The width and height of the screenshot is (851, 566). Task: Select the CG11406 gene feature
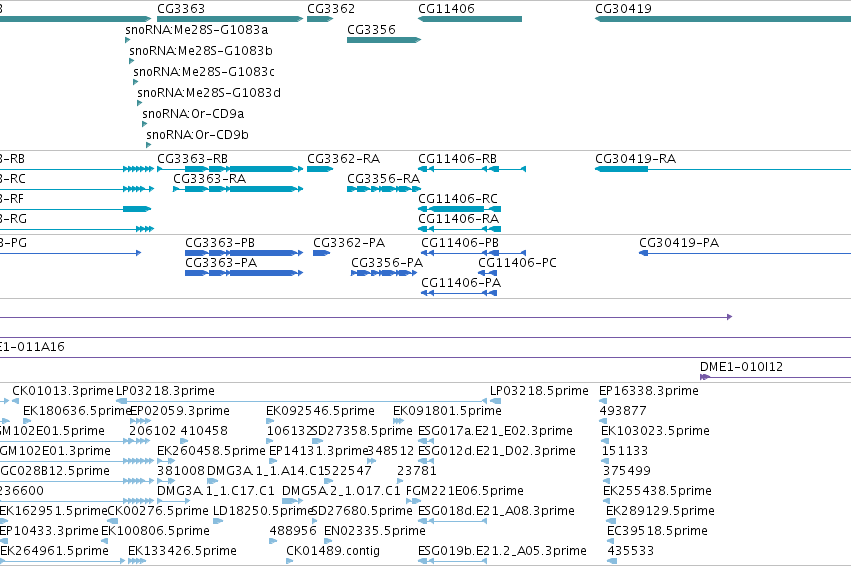click(470, 19)
